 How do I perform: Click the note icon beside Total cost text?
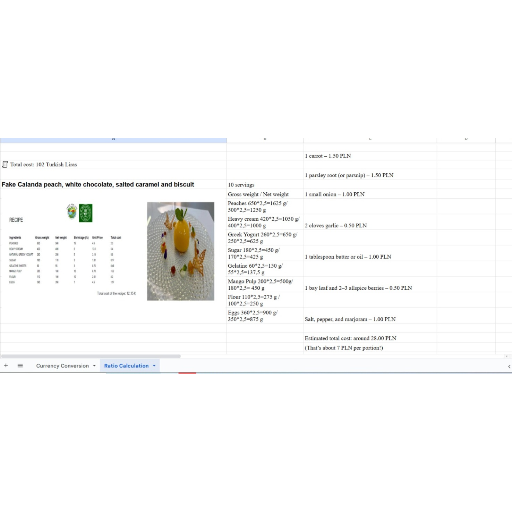coord(5,164)
